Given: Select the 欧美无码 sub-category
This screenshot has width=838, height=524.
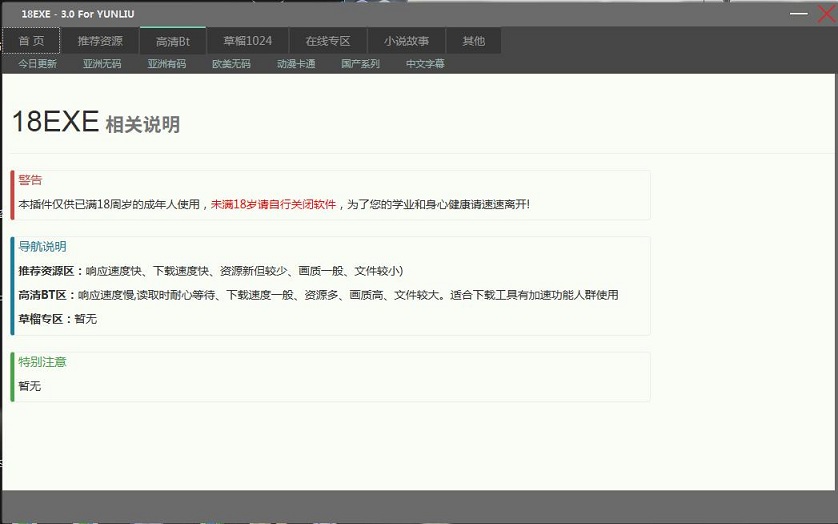Looking at the screenshot, I should tap(231, 64).
